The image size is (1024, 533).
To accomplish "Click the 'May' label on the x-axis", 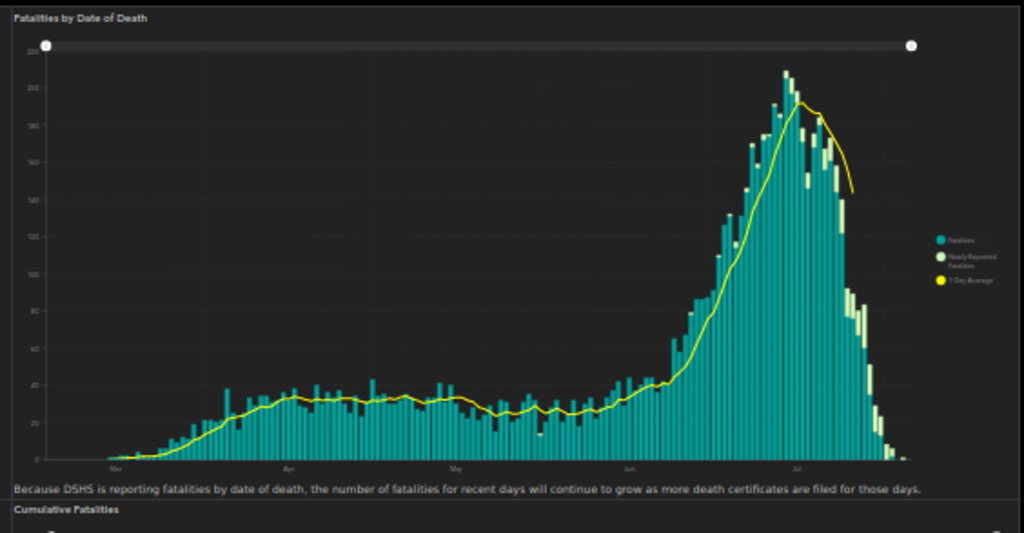I will coord(455,467).
